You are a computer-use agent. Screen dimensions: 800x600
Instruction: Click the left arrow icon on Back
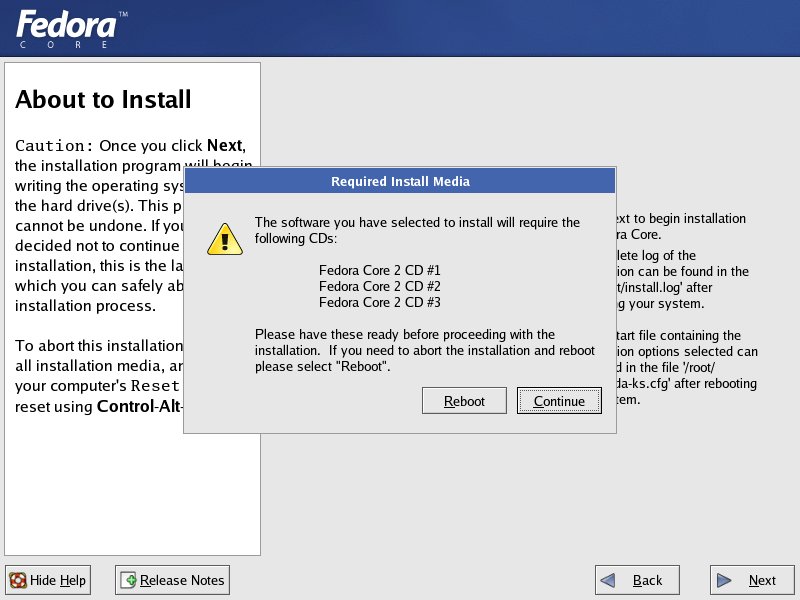click(612, 580)
